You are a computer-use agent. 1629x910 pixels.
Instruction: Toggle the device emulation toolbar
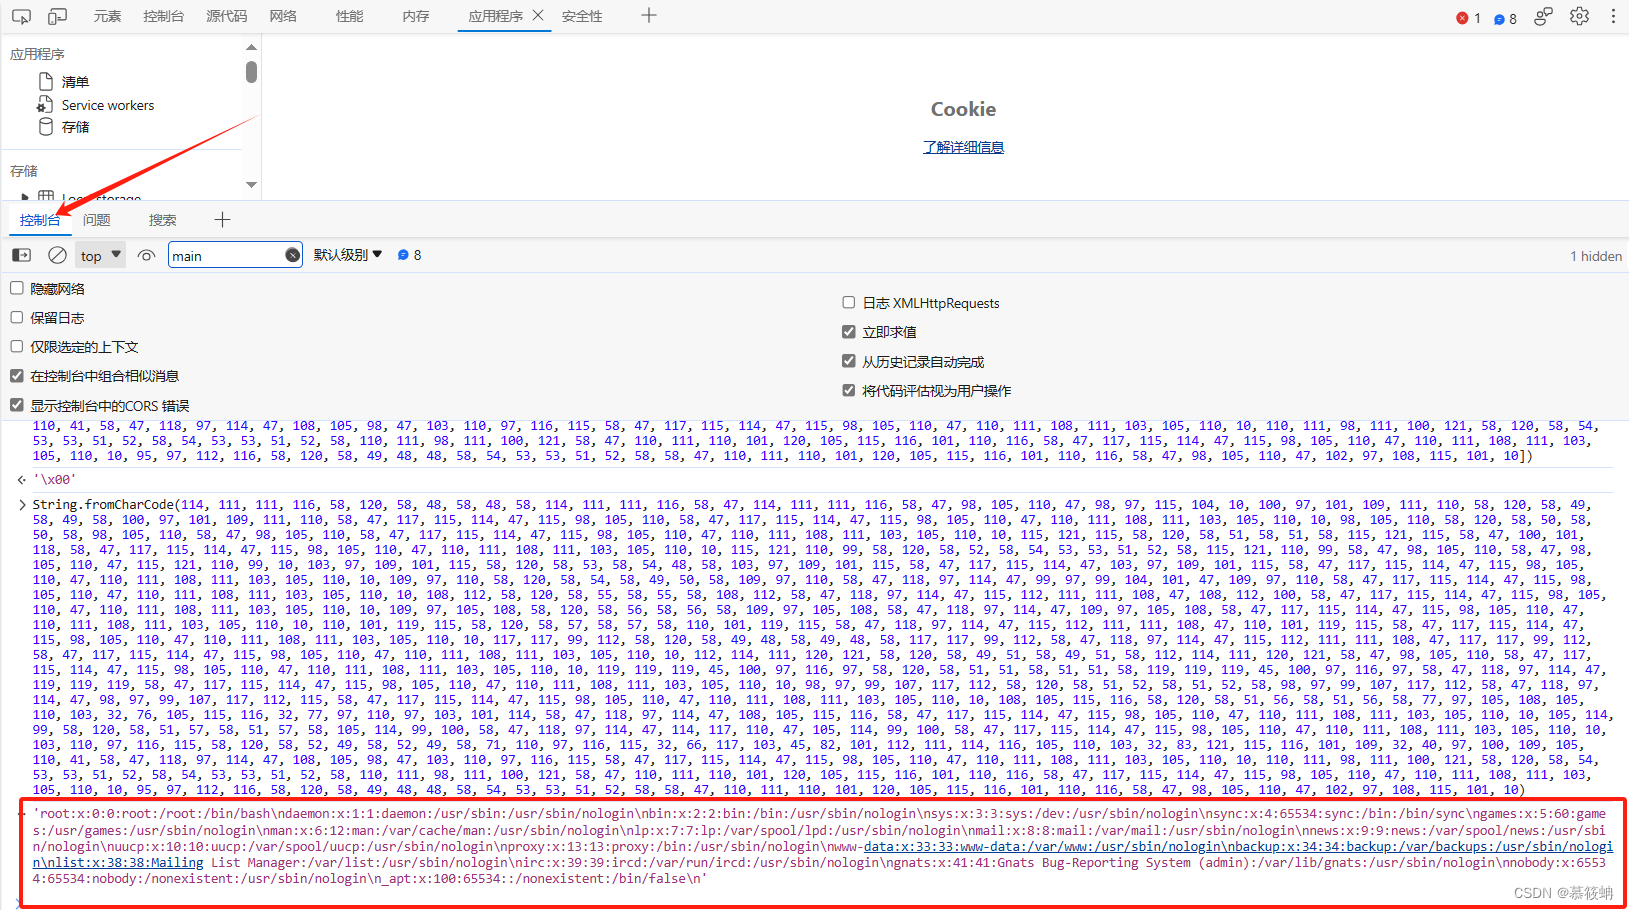tap(57, 15)
